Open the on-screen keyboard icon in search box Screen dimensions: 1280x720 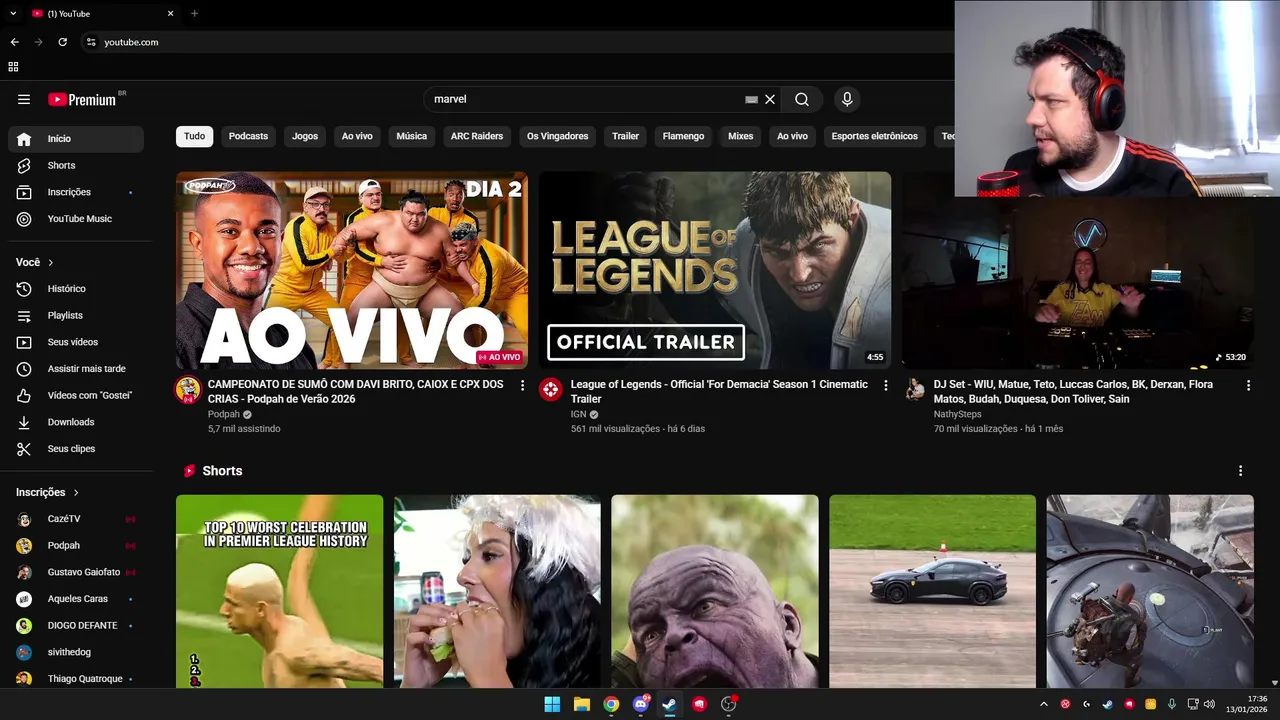coord(751,99)
